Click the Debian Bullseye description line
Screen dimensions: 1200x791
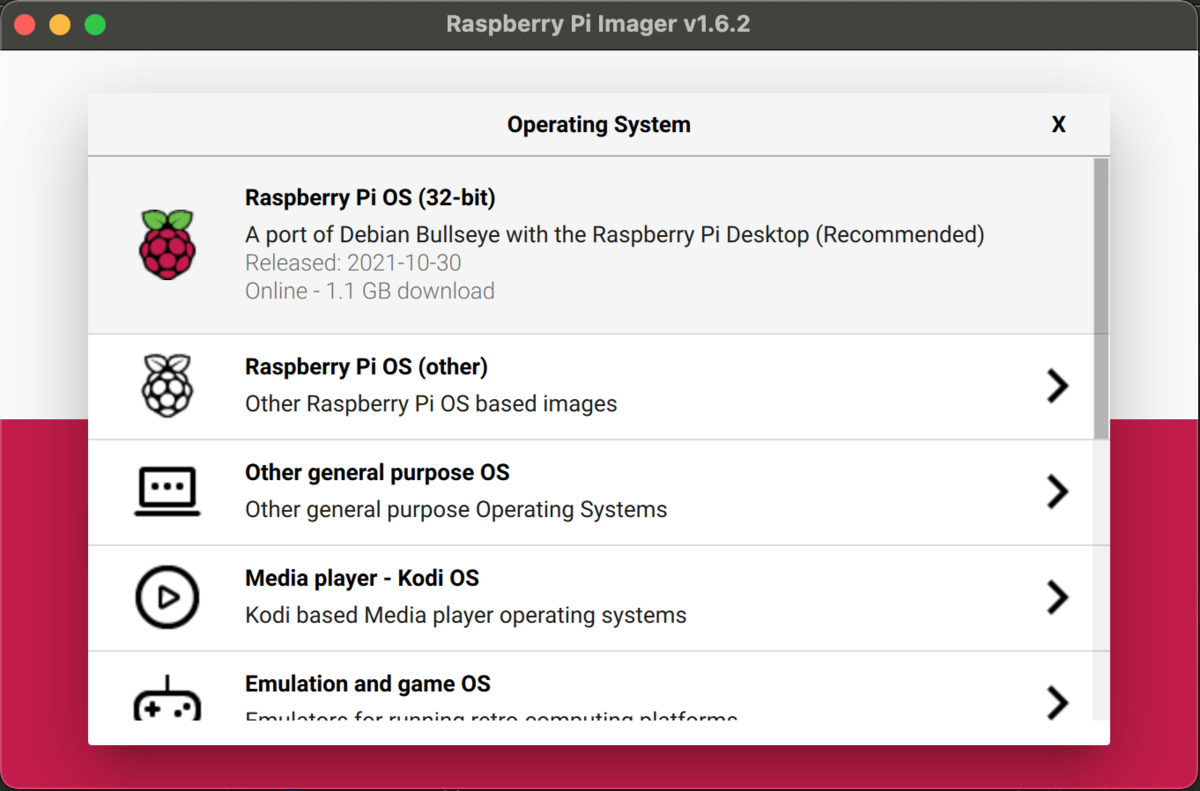click(x=615, y=235)
